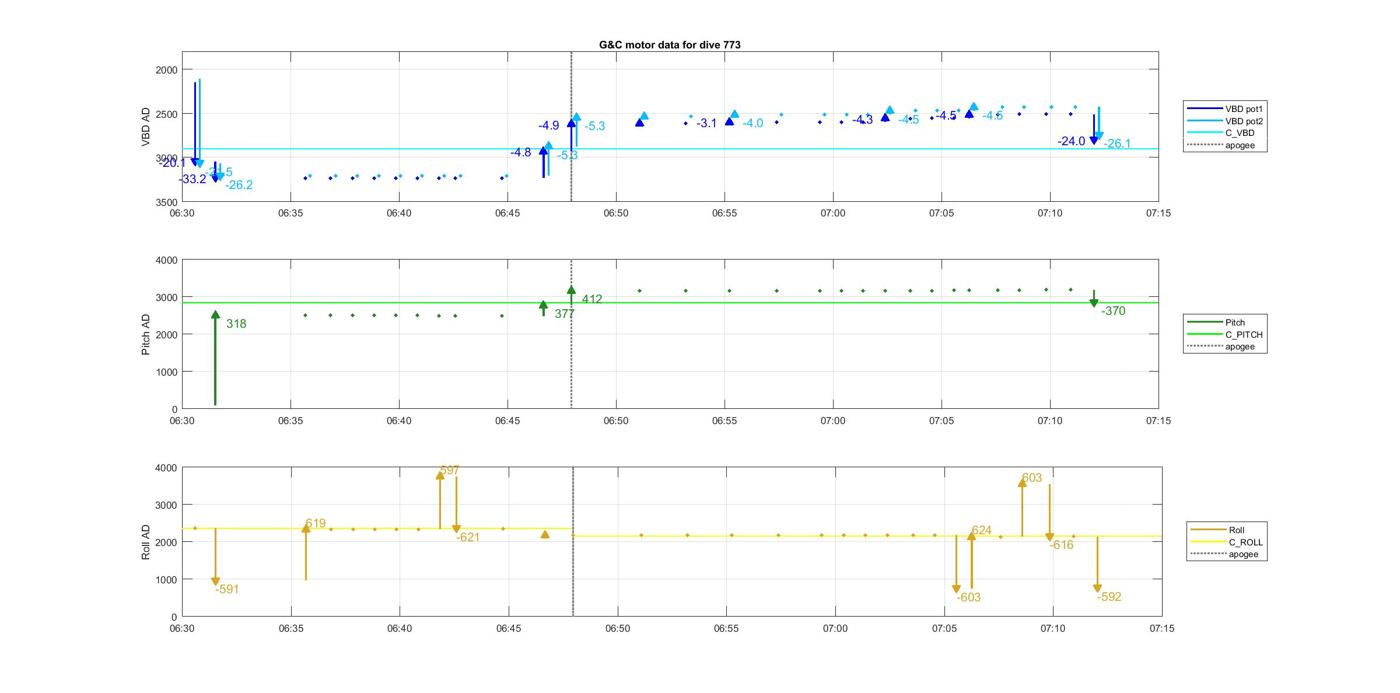The height and width of the screenshot is (693, 1400).
Task: Click the '06:40' time tick under Pitch plot
Action: pos(399,421)
